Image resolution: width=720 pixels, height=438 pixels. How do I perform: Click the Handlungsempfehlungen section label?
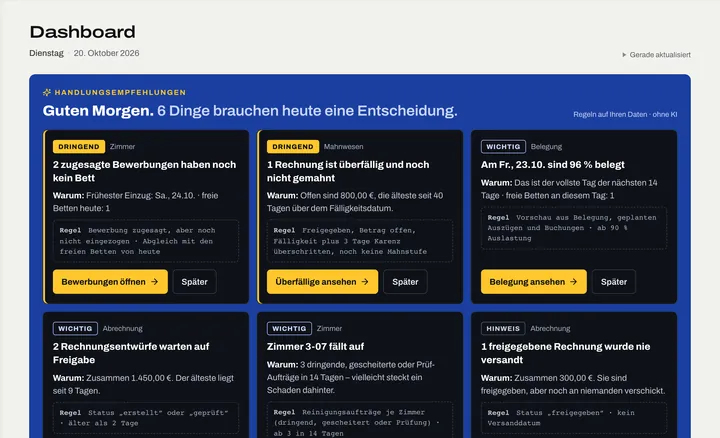click(120, 92)
